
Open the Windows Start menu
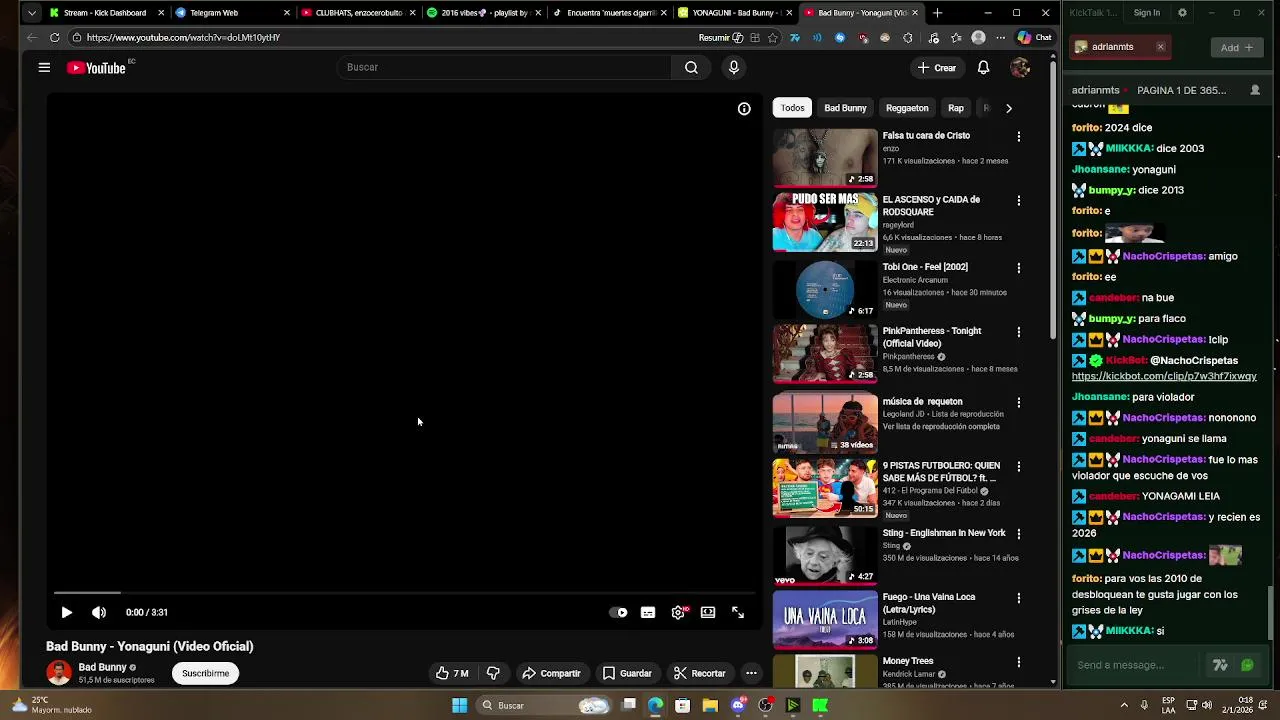(459, 705)
